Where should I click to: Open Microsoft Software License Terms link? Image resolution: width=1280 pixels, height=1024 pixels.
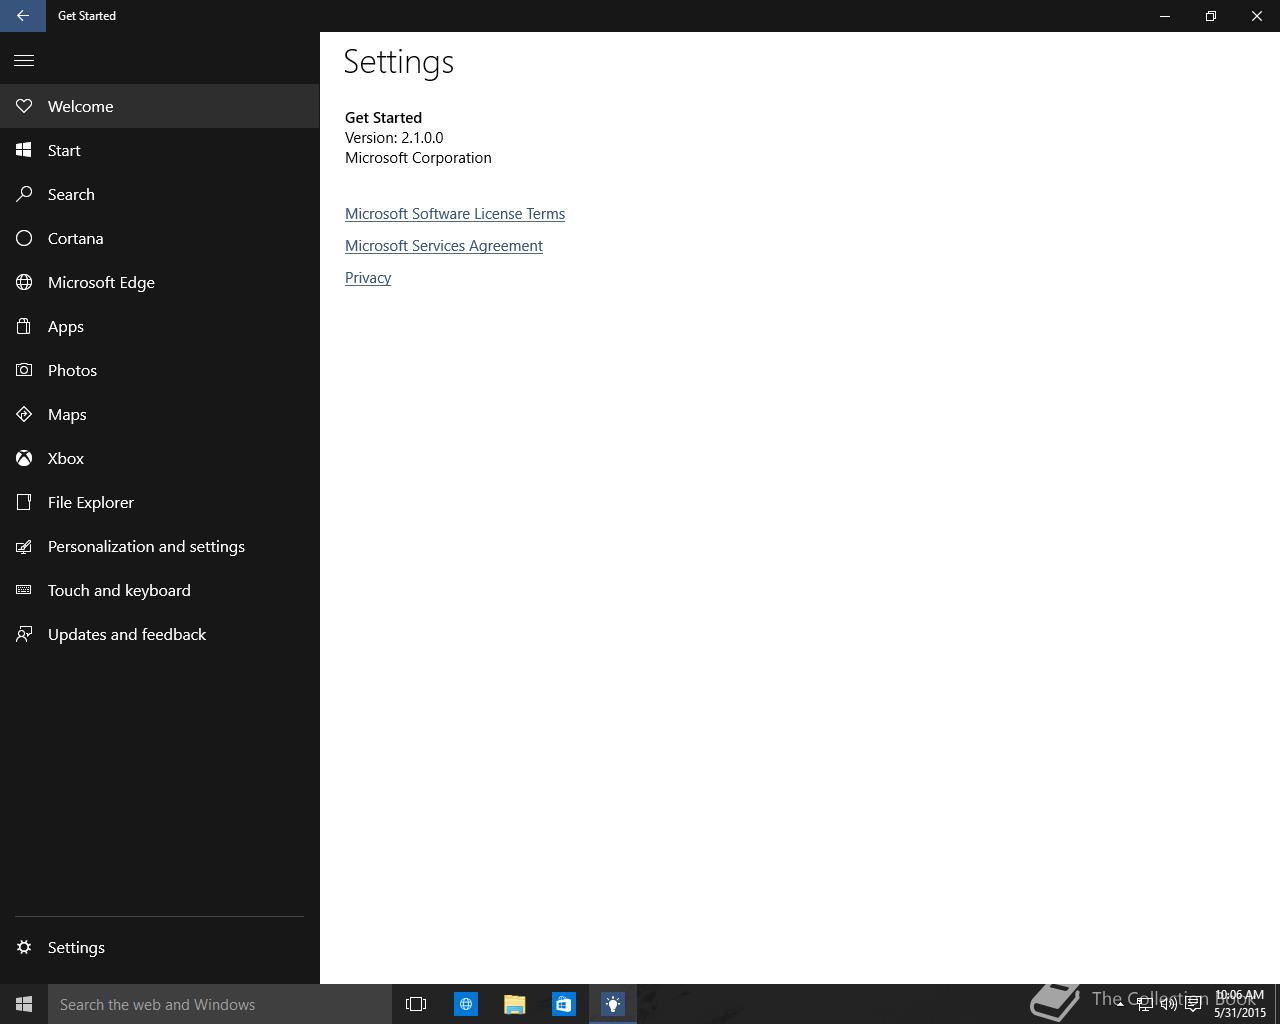tap(455, 214)
